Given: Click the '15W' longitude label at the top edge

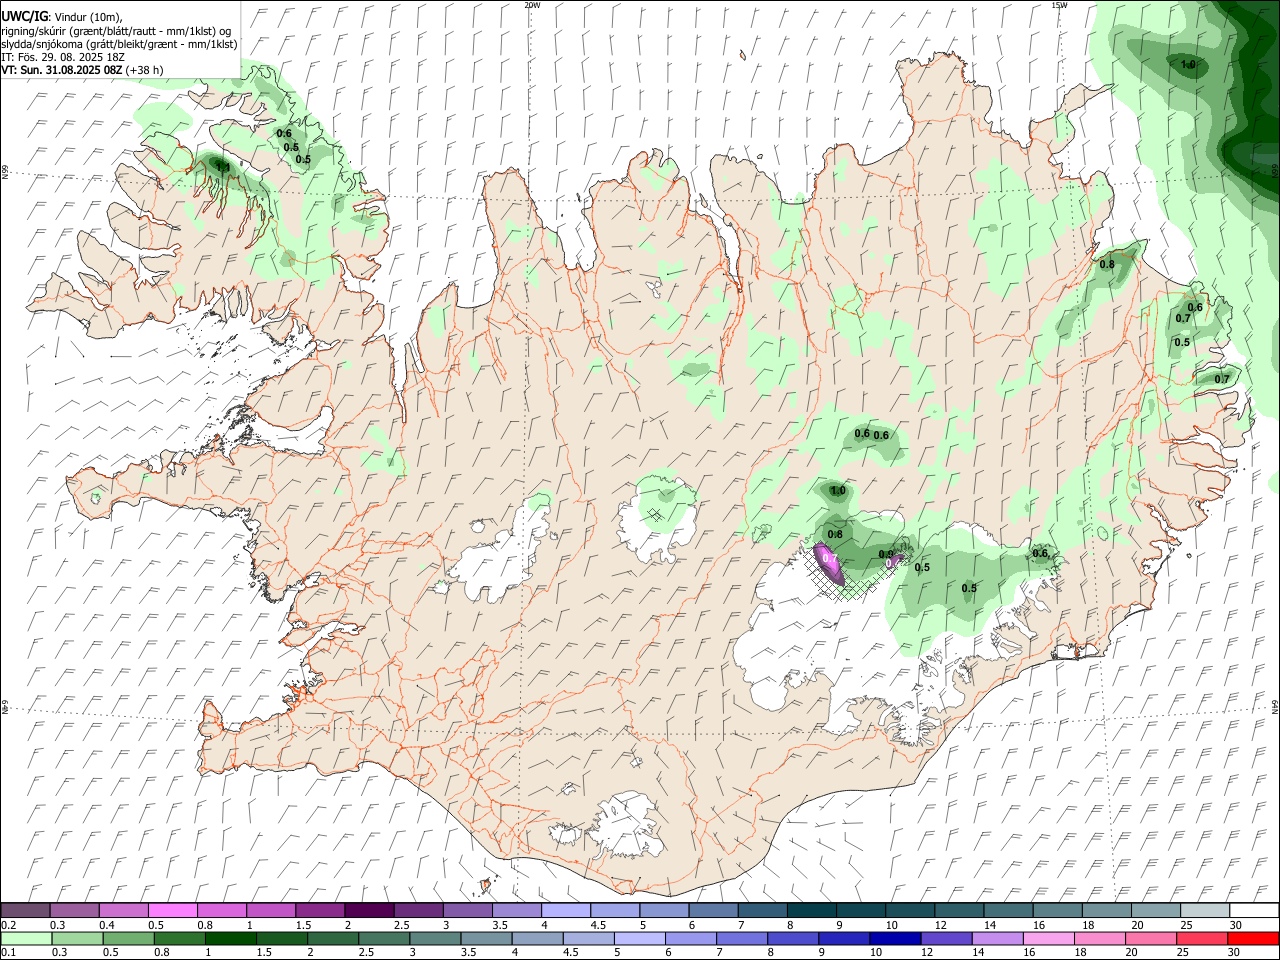Looking at the screenshot, I should [1059, 5].
